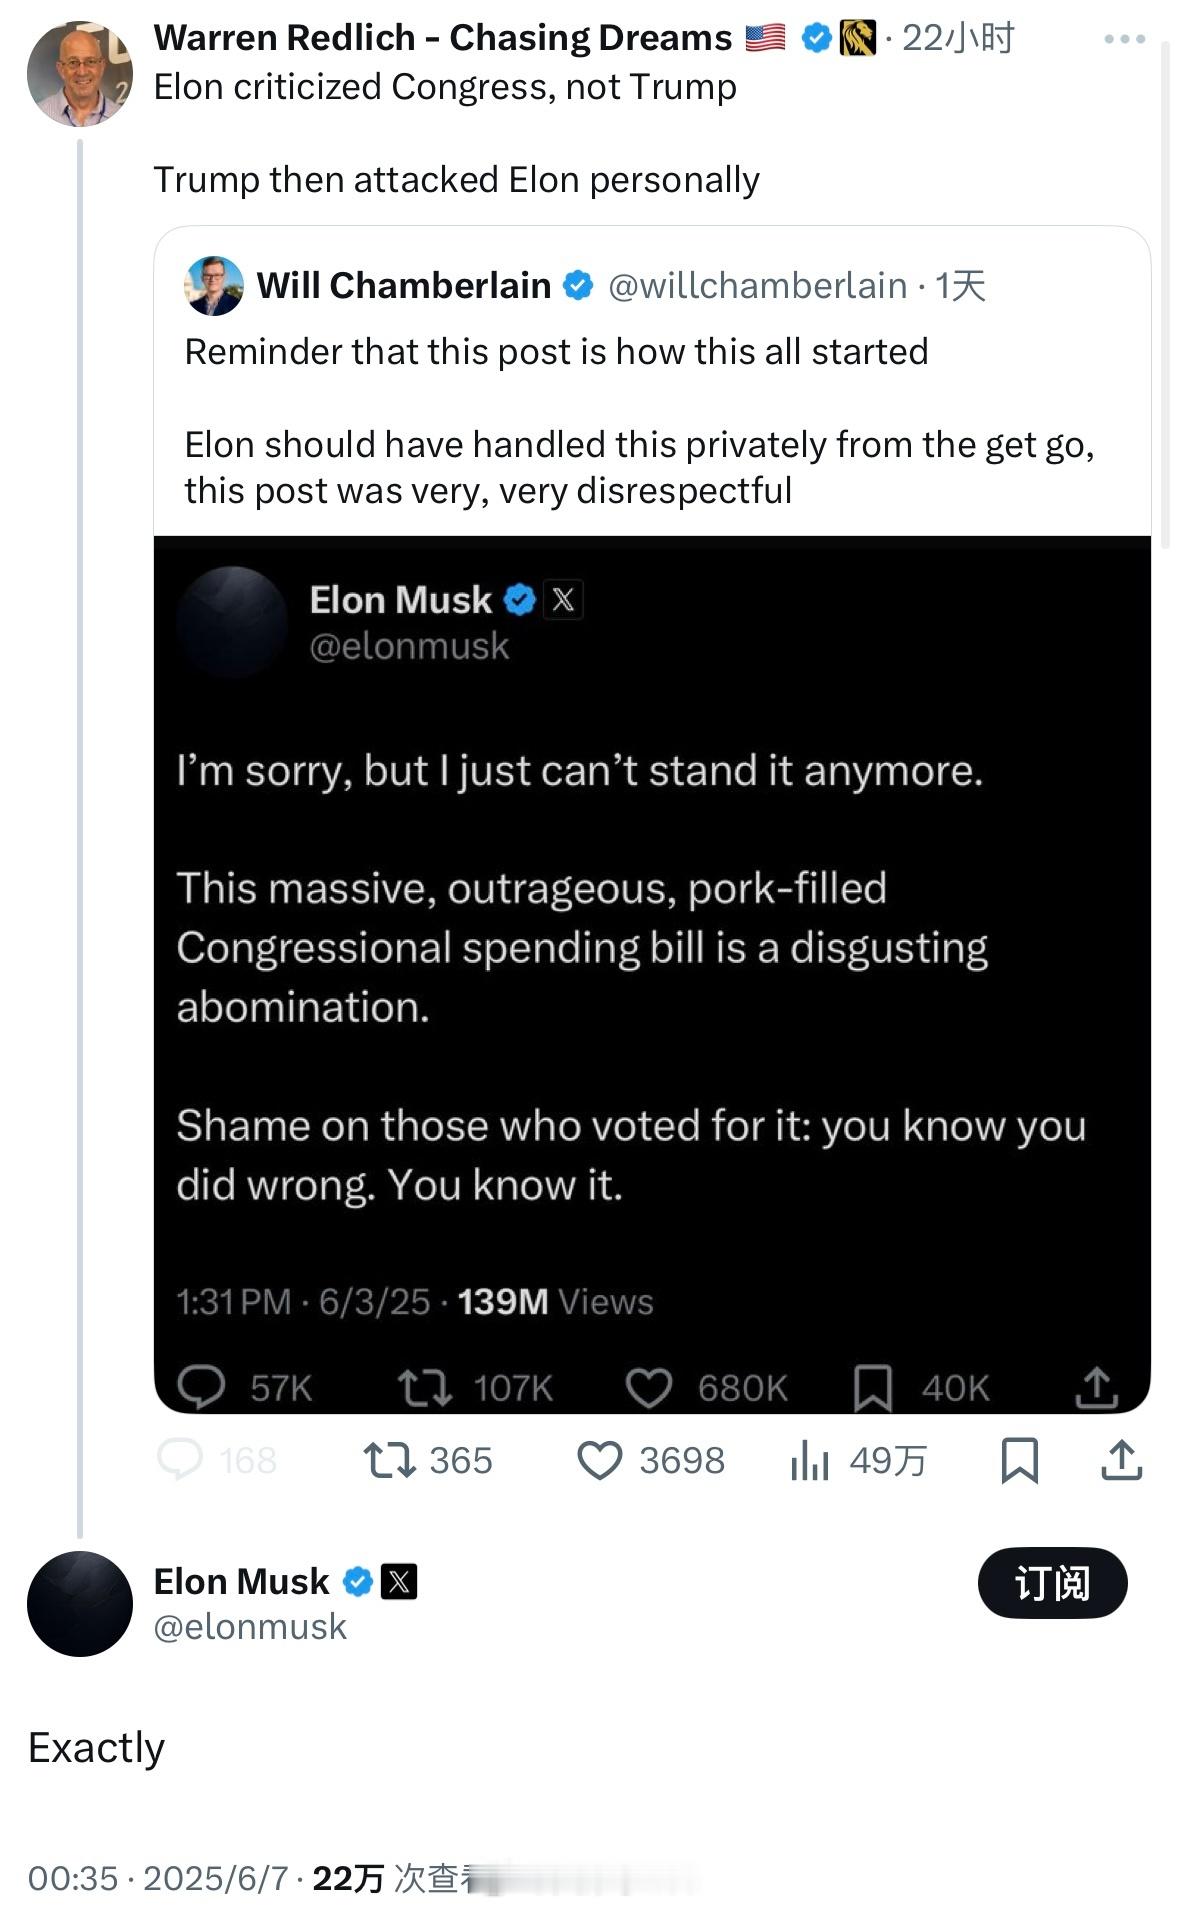
Task: Repost Warren Redlich's post (365)
Action: (x=389, y=1460)
